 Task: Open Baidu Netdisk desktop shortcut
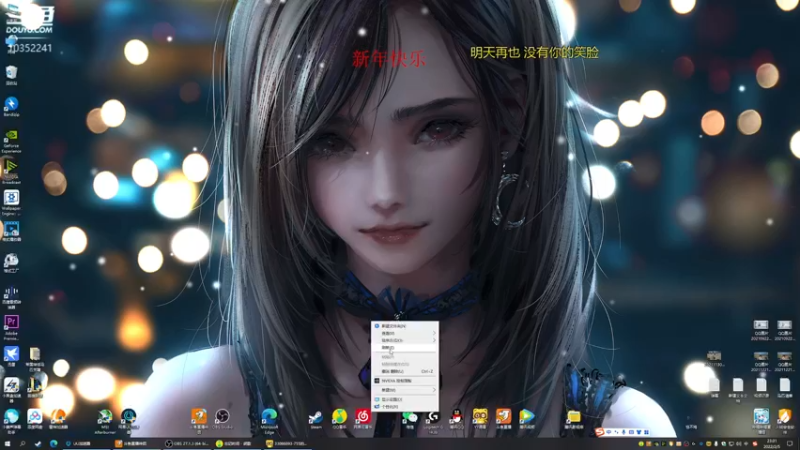point(35,419)
